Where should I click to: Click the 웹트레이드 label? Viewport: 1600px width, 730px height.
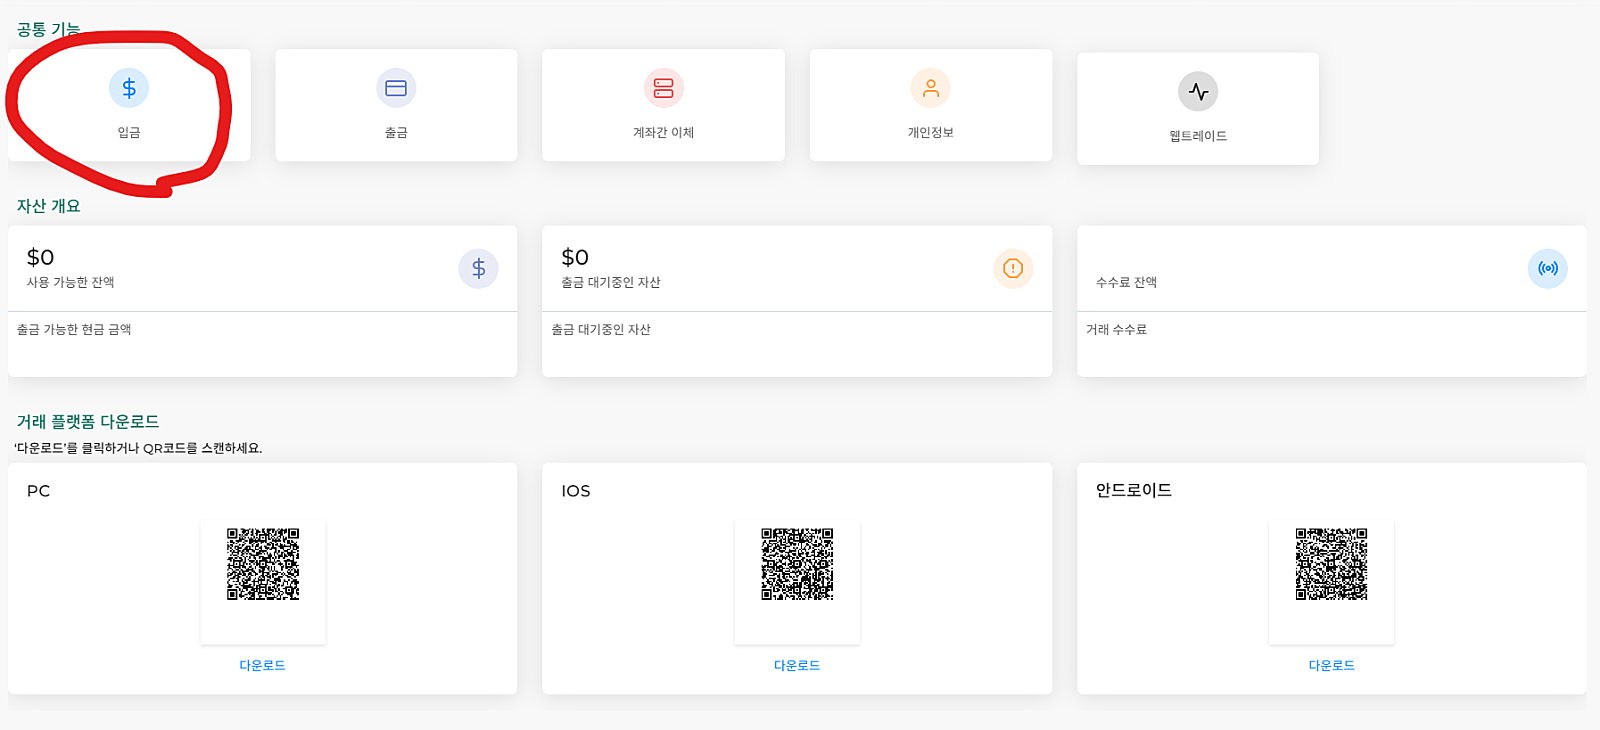click(1198, 136)
